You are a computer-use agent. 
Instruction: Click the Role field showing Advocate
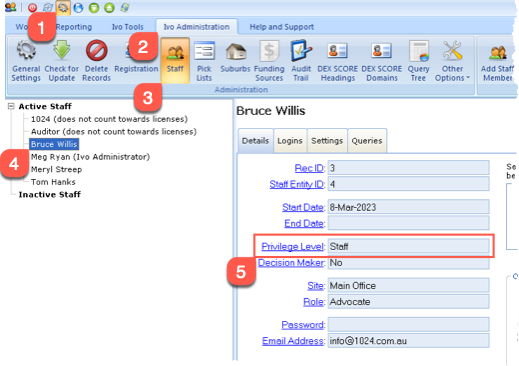point(408,301)
